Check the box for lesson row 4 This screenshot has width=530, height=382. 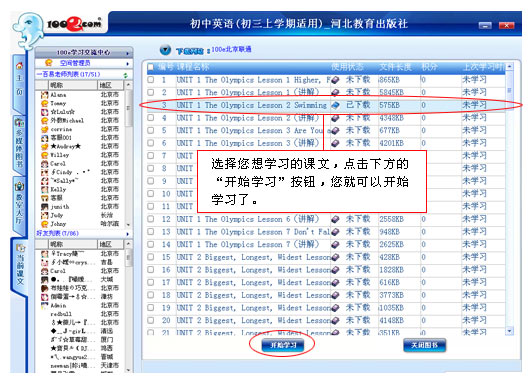[x=151, y=118]
